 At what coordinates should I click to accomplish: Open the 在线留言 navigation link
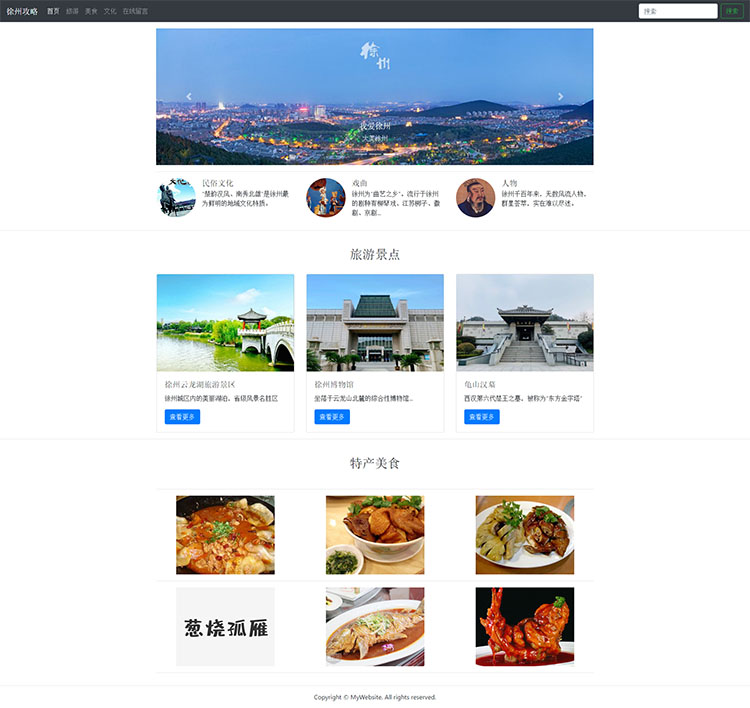(135, 11)
